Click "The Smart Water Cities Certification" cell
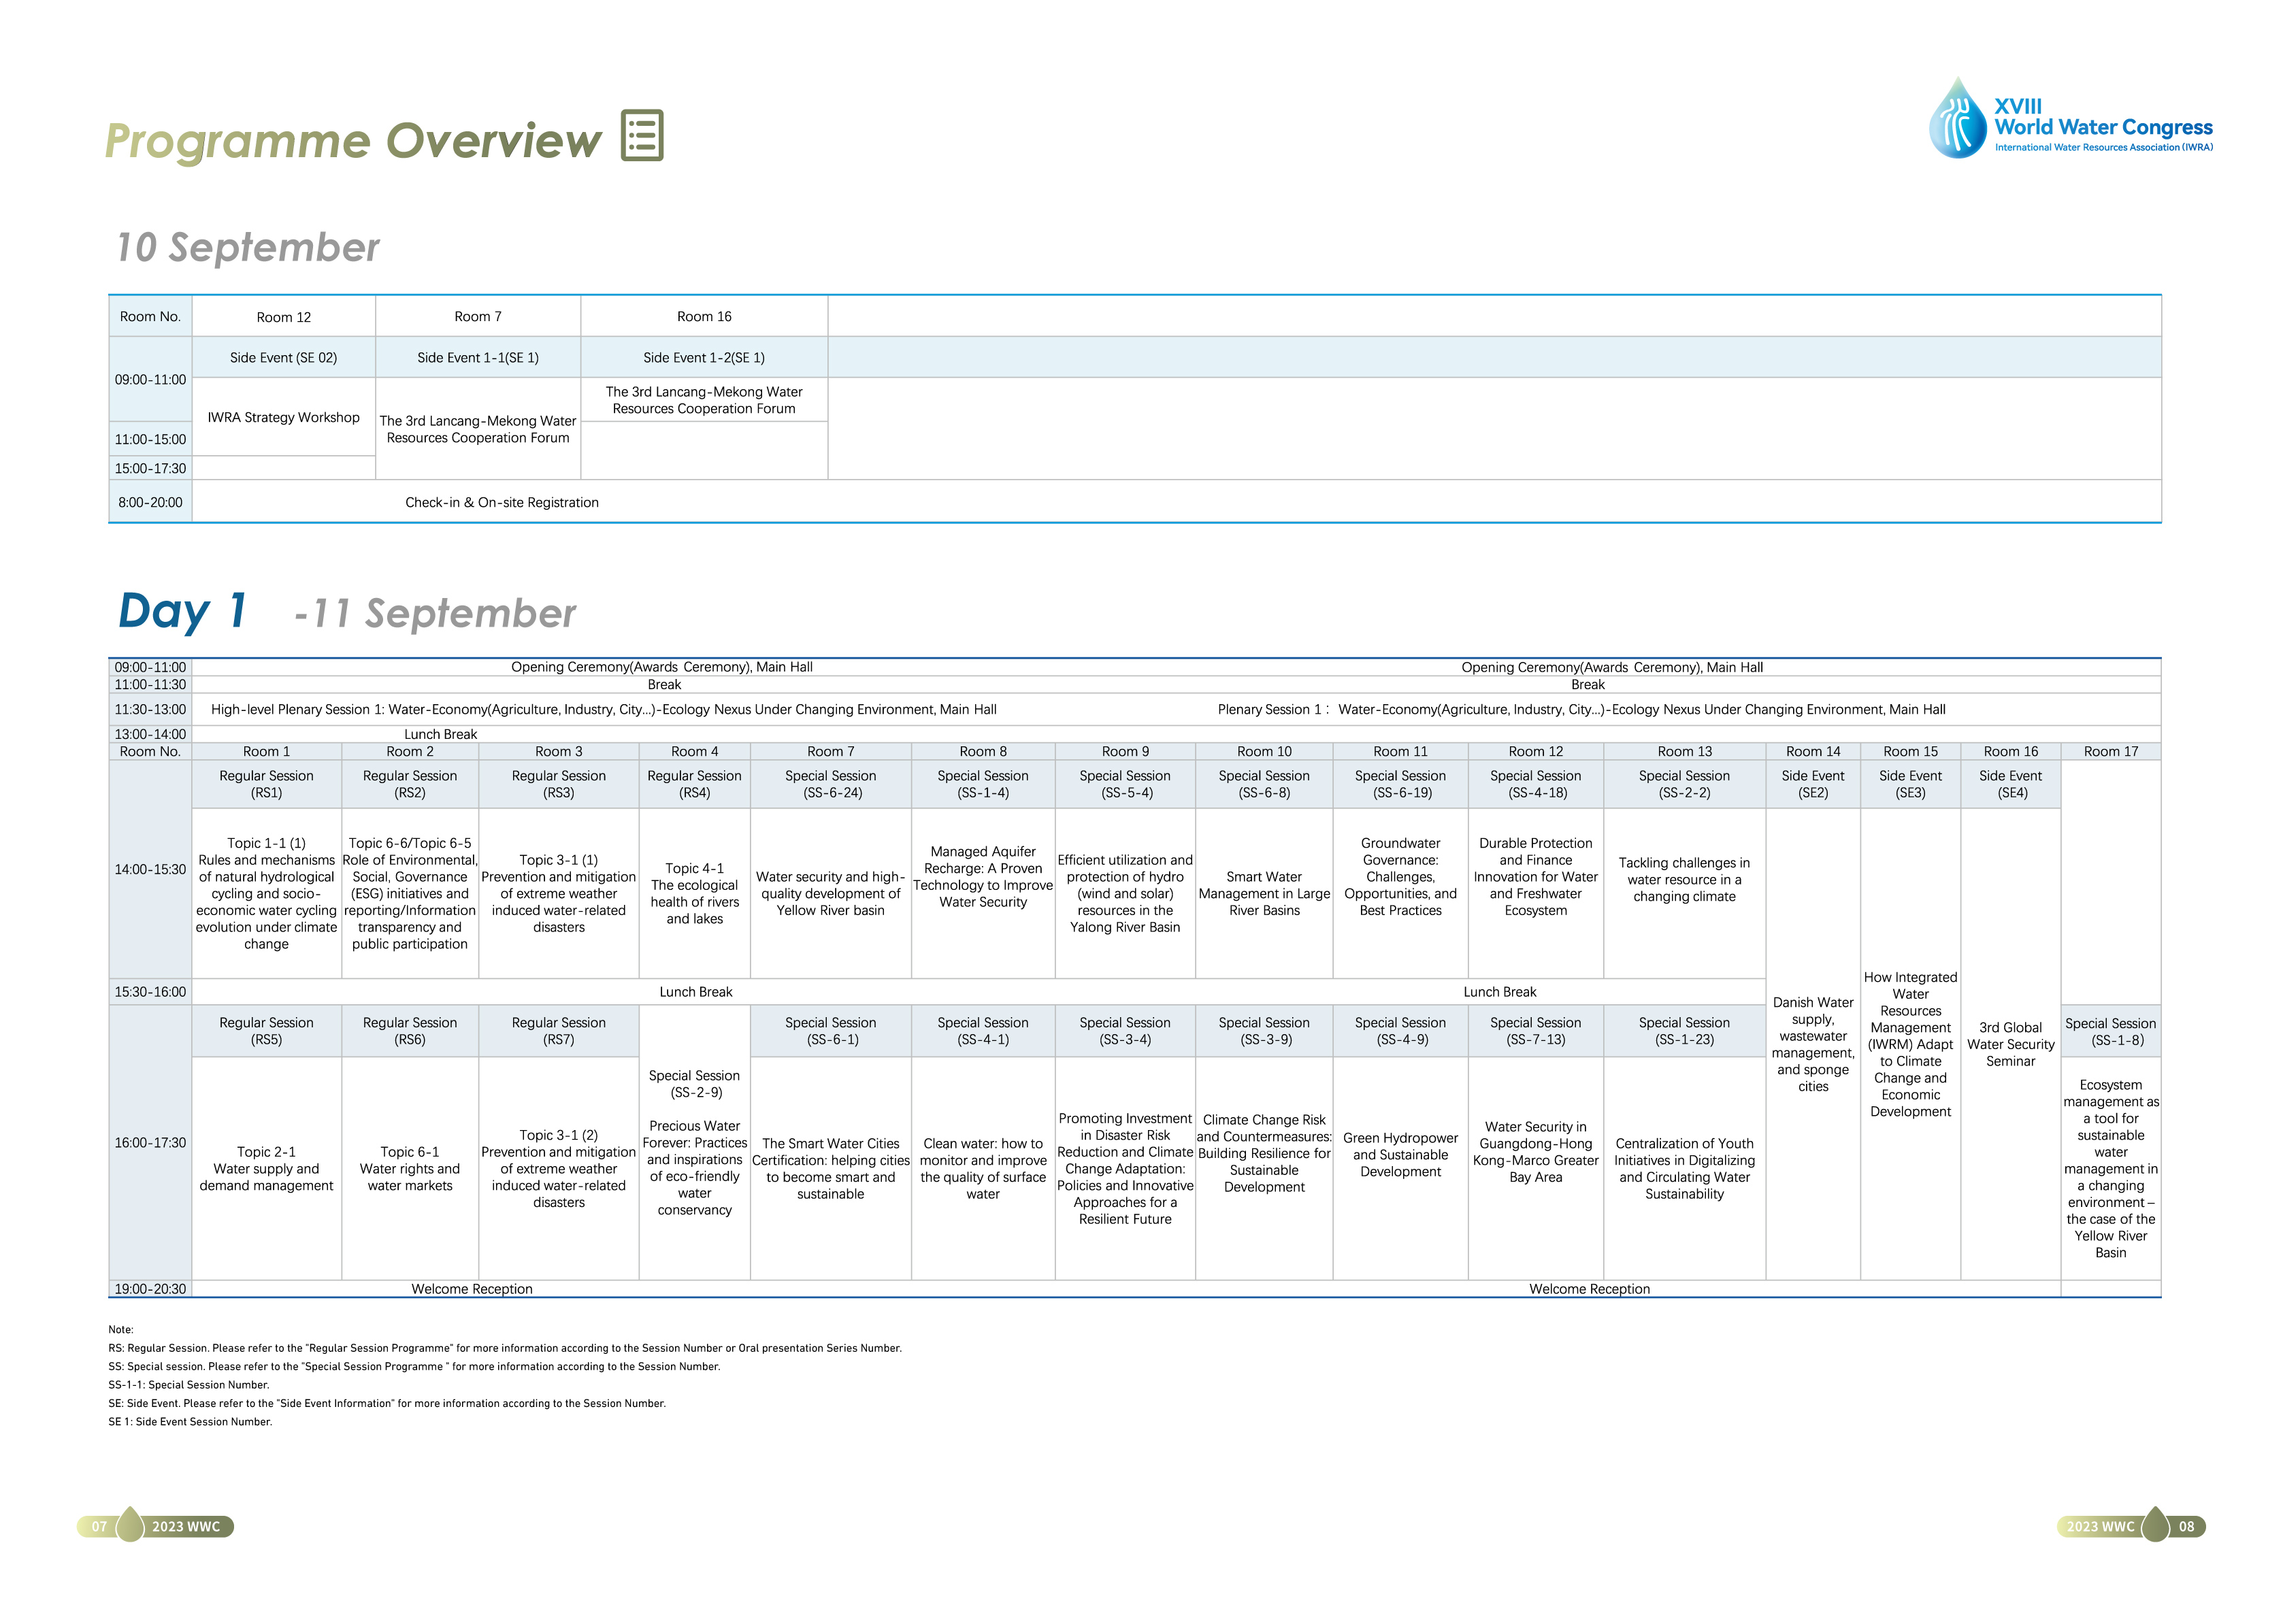Viewport: 2283px width, 1624px height. (x=830, y=1168)
